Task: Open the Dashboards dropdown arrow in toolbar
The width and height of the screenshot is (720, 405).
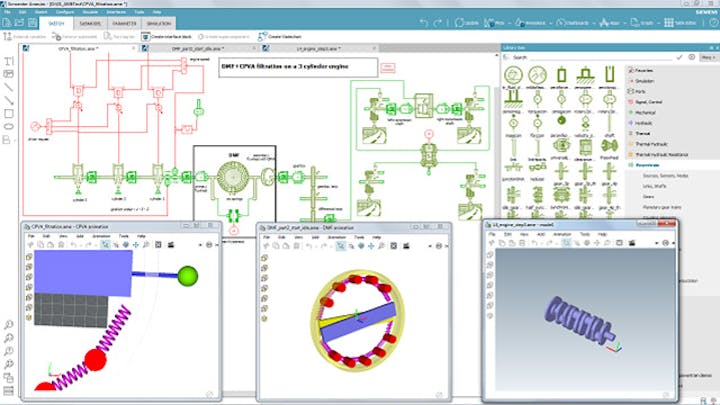Action: (594, 23)
